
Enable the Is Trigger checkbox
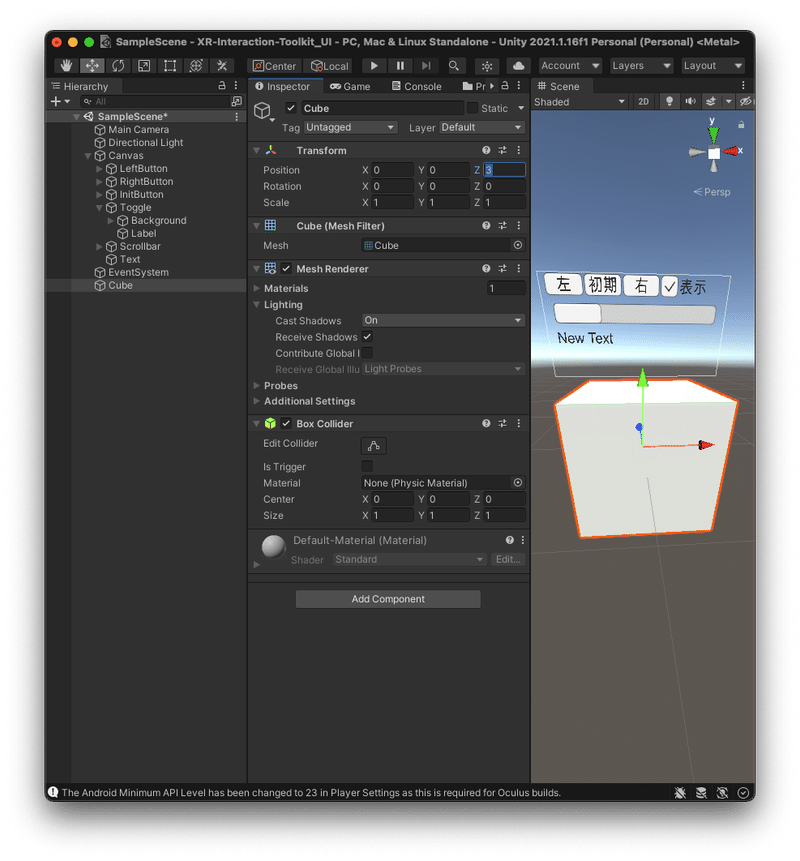(368, 466)
